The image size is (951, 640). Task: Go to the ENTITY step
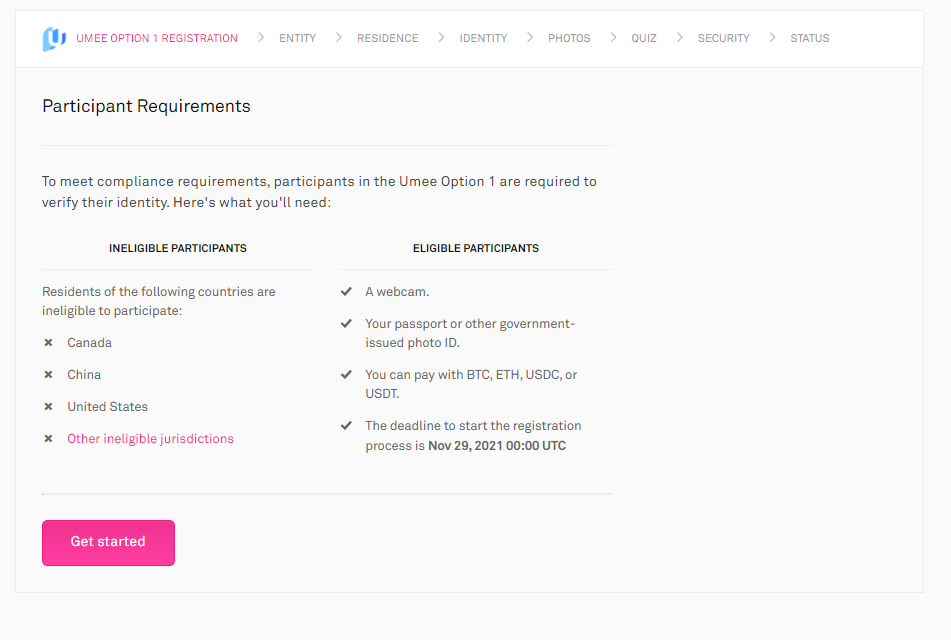click(x=297, y=38)
